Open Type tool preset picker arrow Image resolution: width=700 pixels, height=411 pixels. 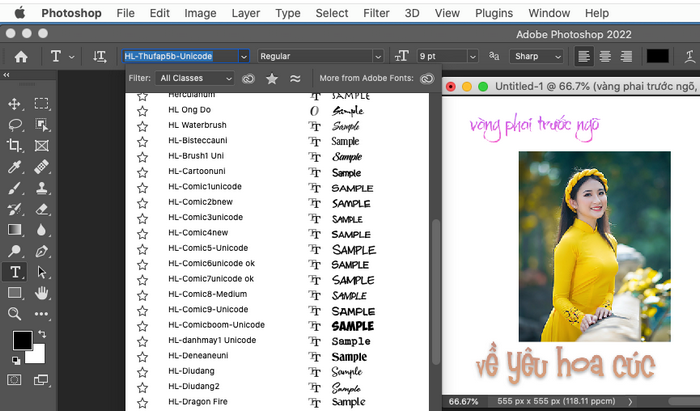pyautogui.click(x=71, y=57)
